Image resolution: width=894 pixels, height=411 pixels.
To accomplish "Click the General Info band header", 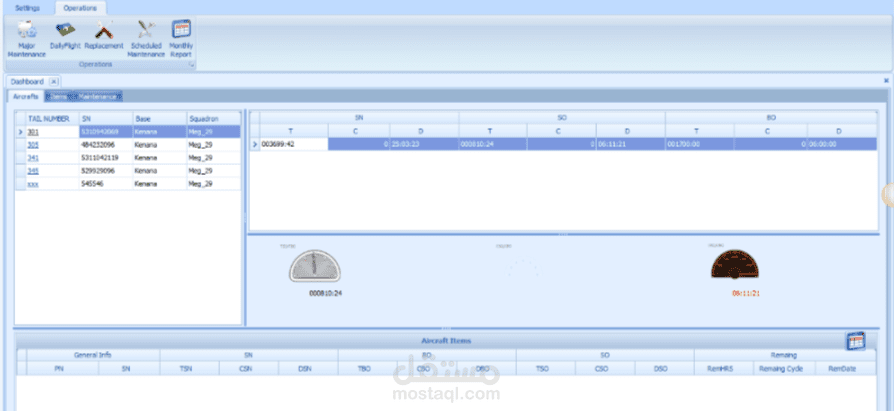I will click(x=93, y=355).
